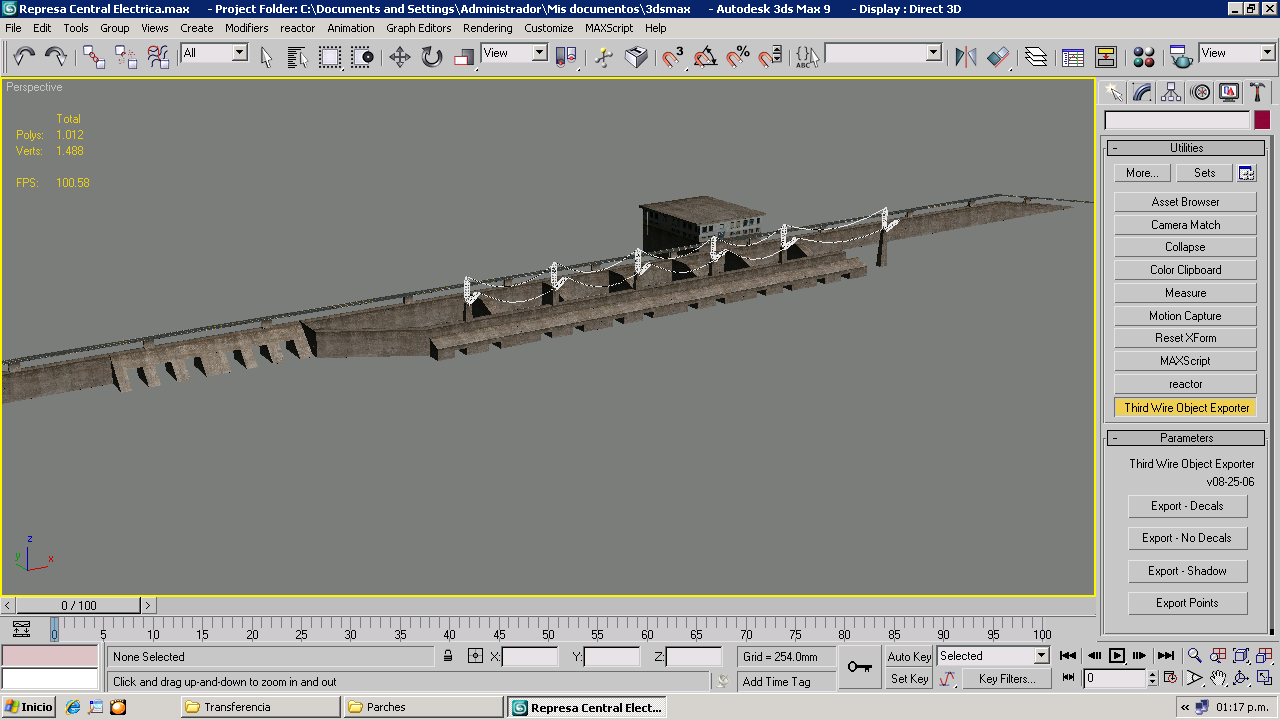Toggle Percent Snap icon

[x=738, y=57]
